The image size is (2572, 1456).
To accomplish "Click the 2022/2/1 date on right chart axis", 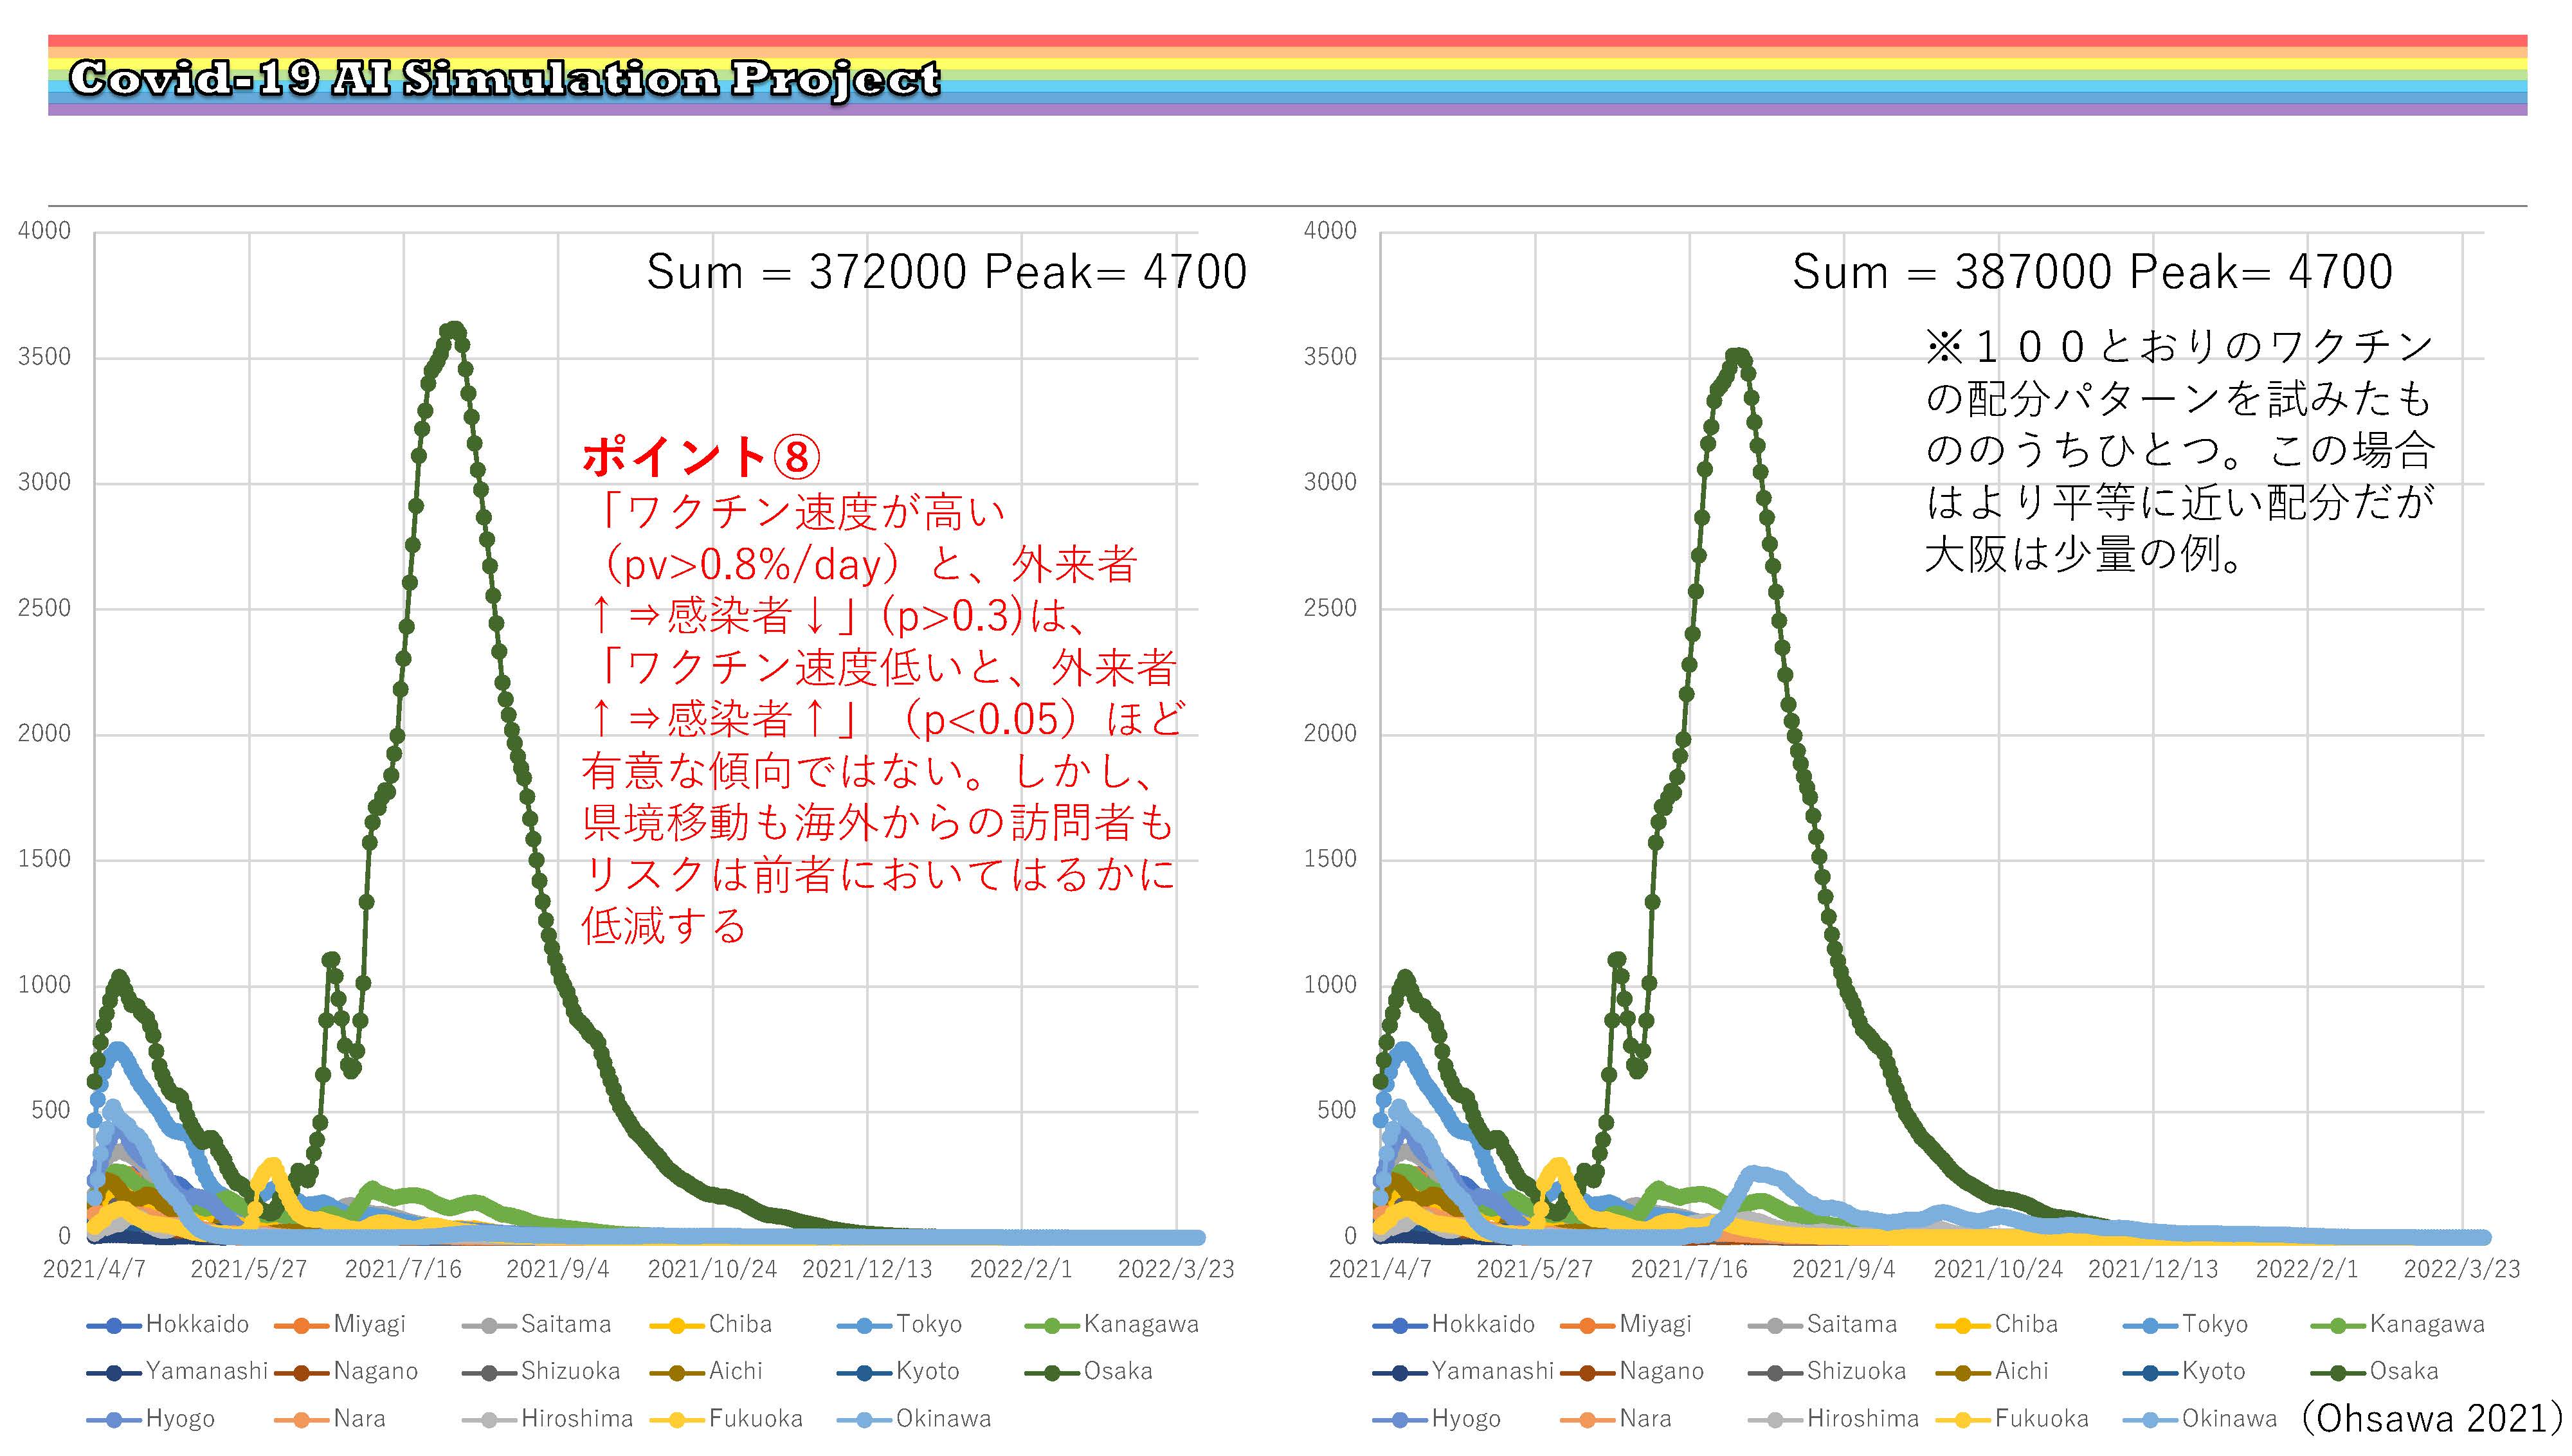I will tap(2307, 1269).
